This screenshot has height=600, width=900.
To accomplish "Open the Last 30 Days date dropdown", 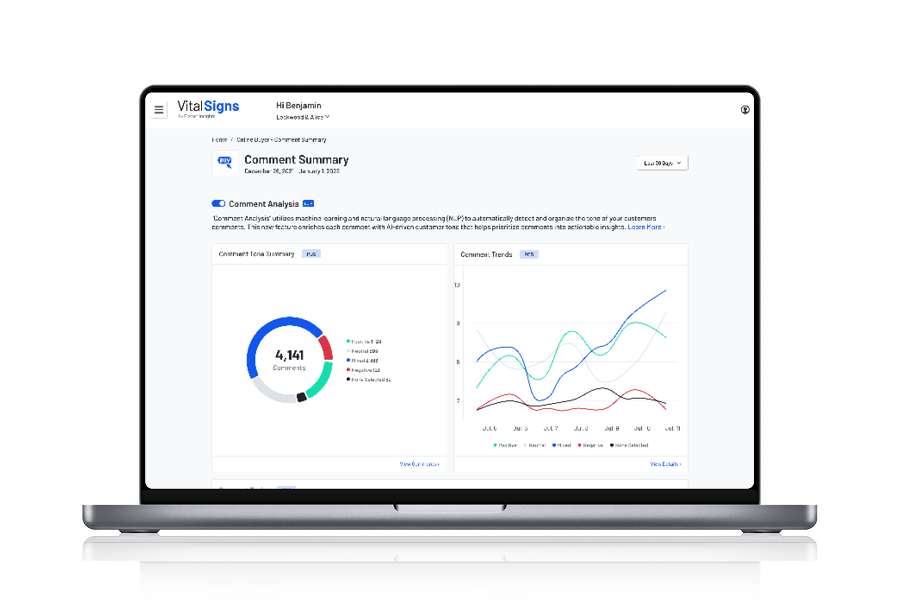I will tap(663, 163).
